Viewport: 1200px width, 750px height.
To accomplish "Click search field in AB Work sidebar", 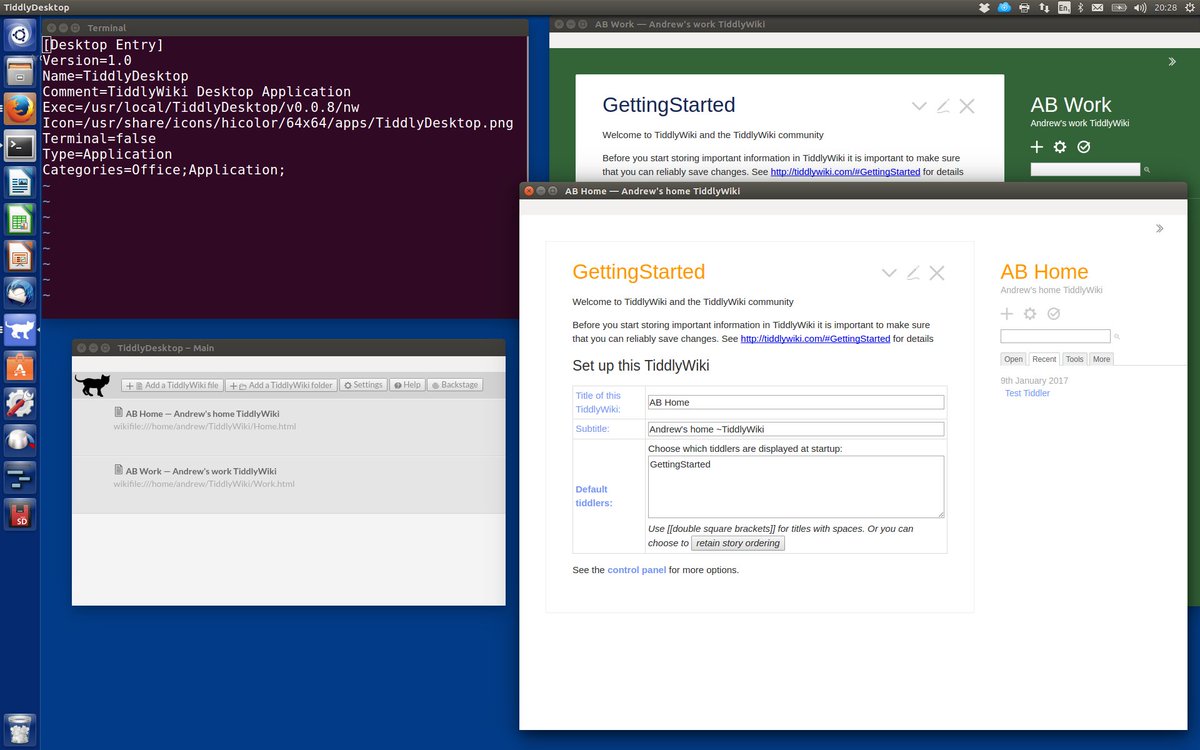I will coord(1085,169).
